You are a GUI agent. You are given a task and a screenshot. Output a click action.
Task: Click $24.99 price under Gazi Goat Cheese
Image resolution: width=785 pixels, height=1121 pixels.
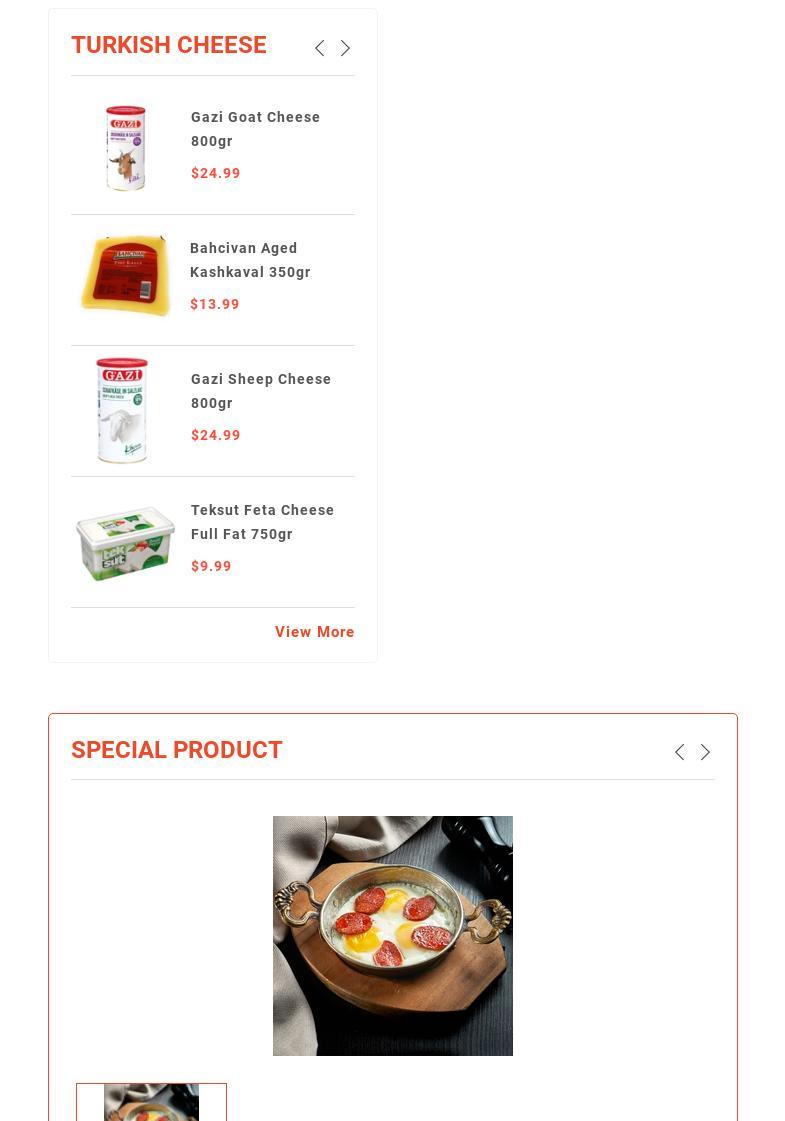pos(215,173)
